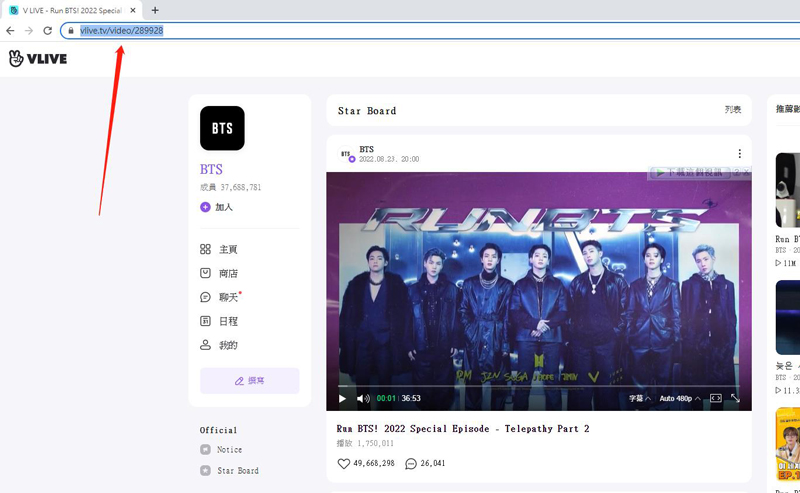This screenshot has height=493, width=800.
Task: Open the EP.1 recommended video thumbnail
Action: tap(788, 444)
